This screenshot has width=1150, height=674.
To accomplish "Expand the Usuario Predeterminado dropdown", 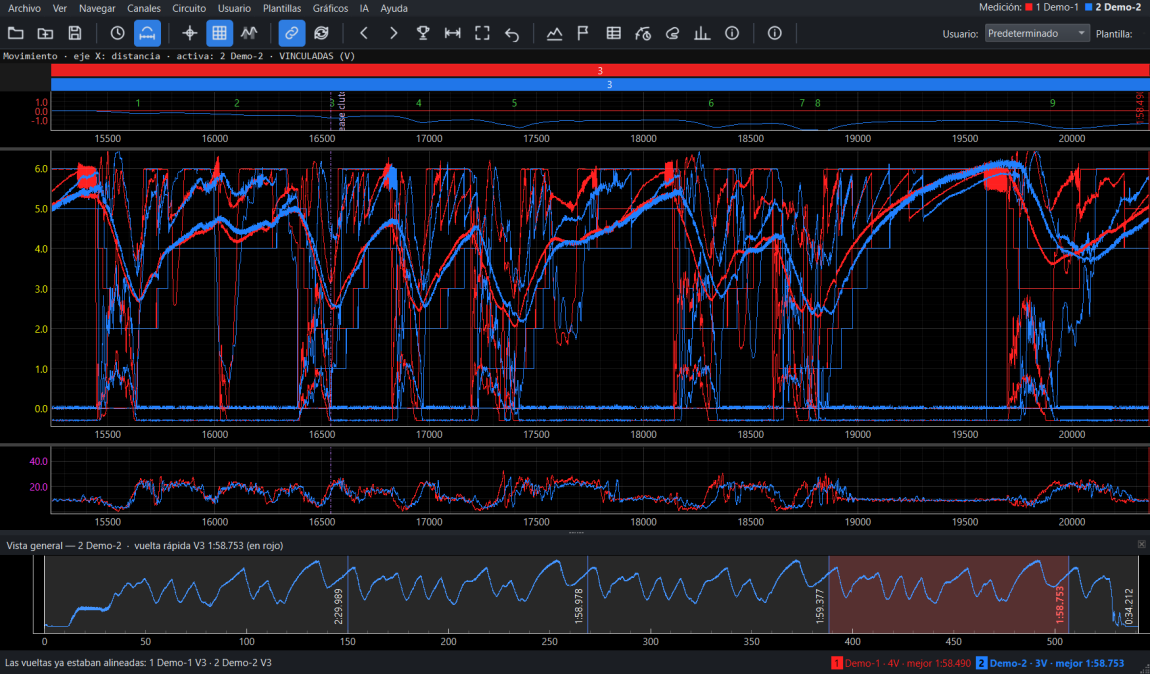I will tap(1036, 33).
